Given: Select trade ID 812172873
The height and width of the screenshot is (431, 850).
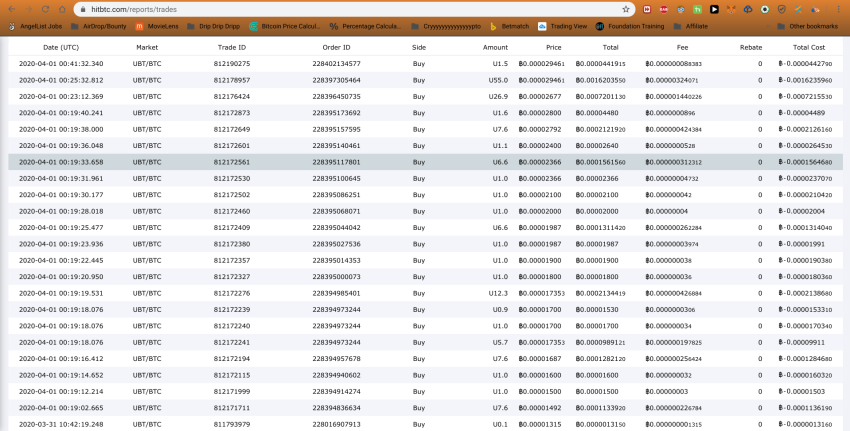Looking at the screenshot, I should [231, 113].
